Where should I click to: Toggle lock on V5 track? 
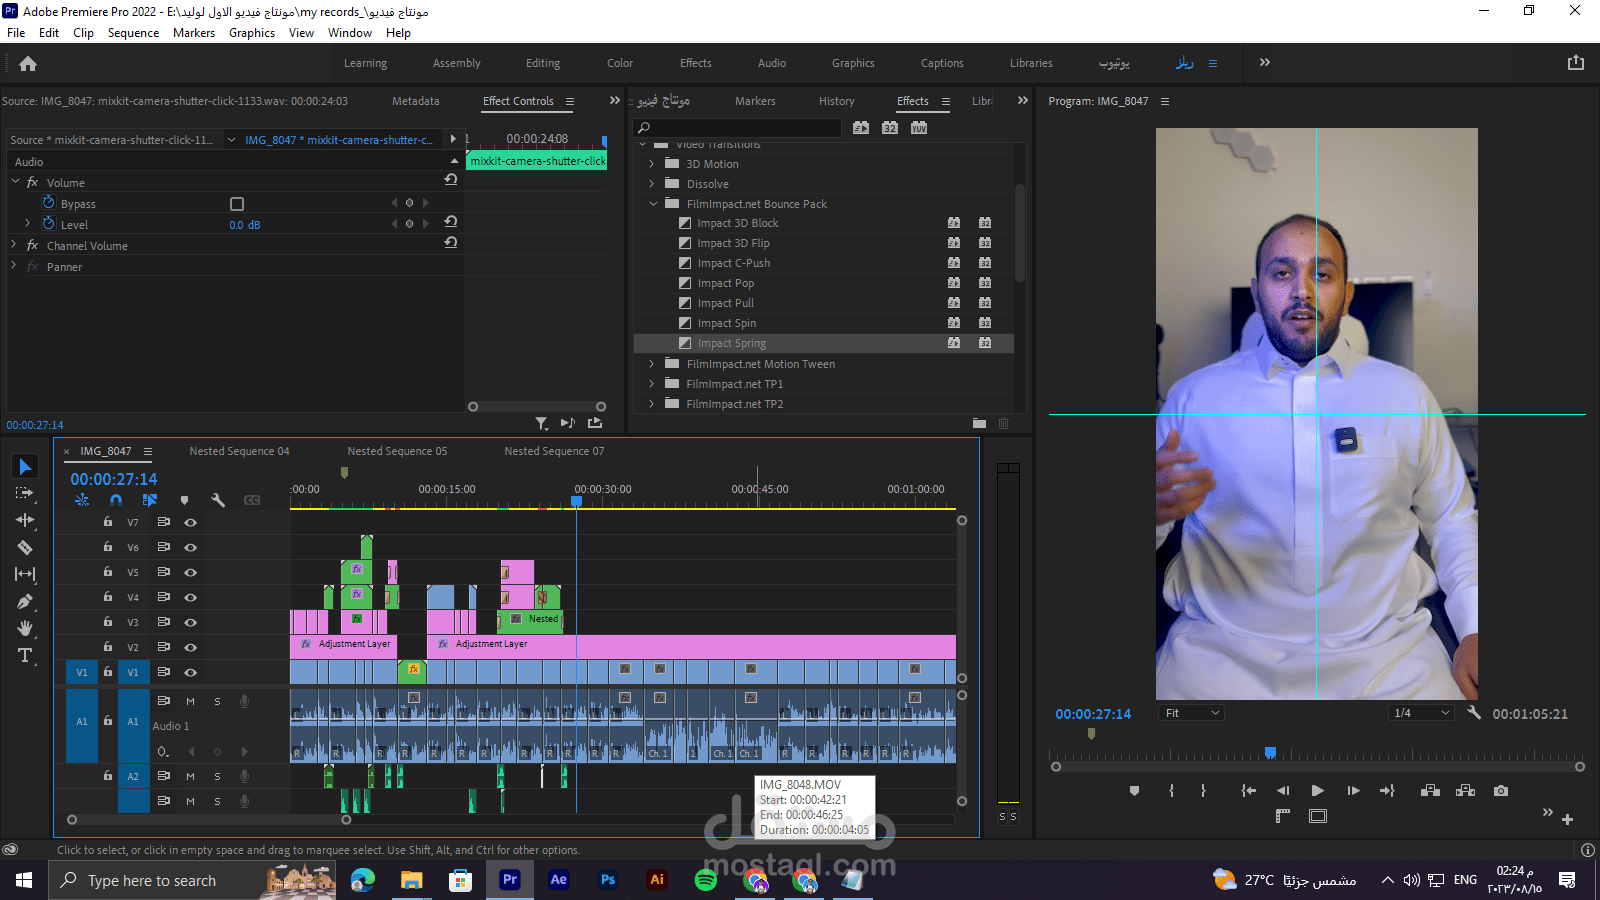pyautogui.click(x=108, y=572)
